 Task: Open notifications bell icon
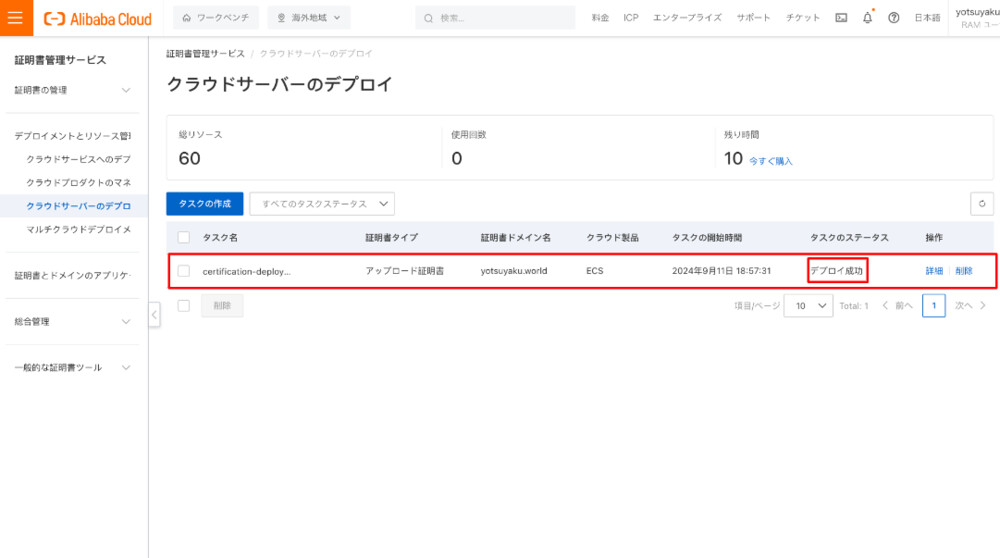[867, 18]
